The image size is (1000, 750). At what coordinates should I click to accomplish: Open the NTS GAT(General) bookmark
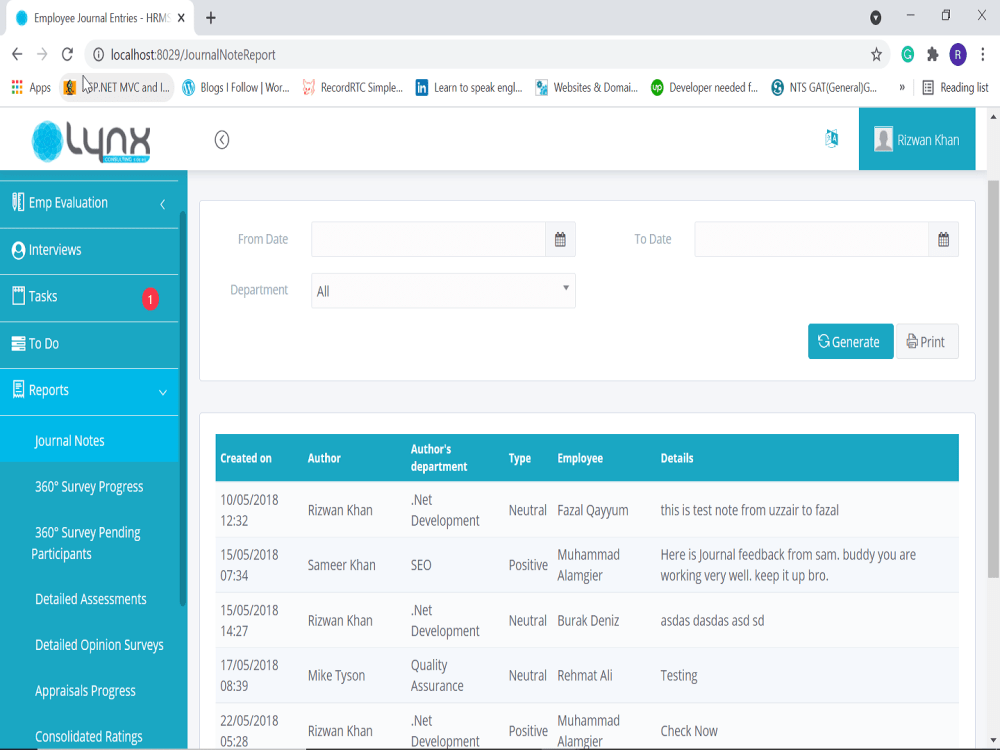click(x=823, y=87)
